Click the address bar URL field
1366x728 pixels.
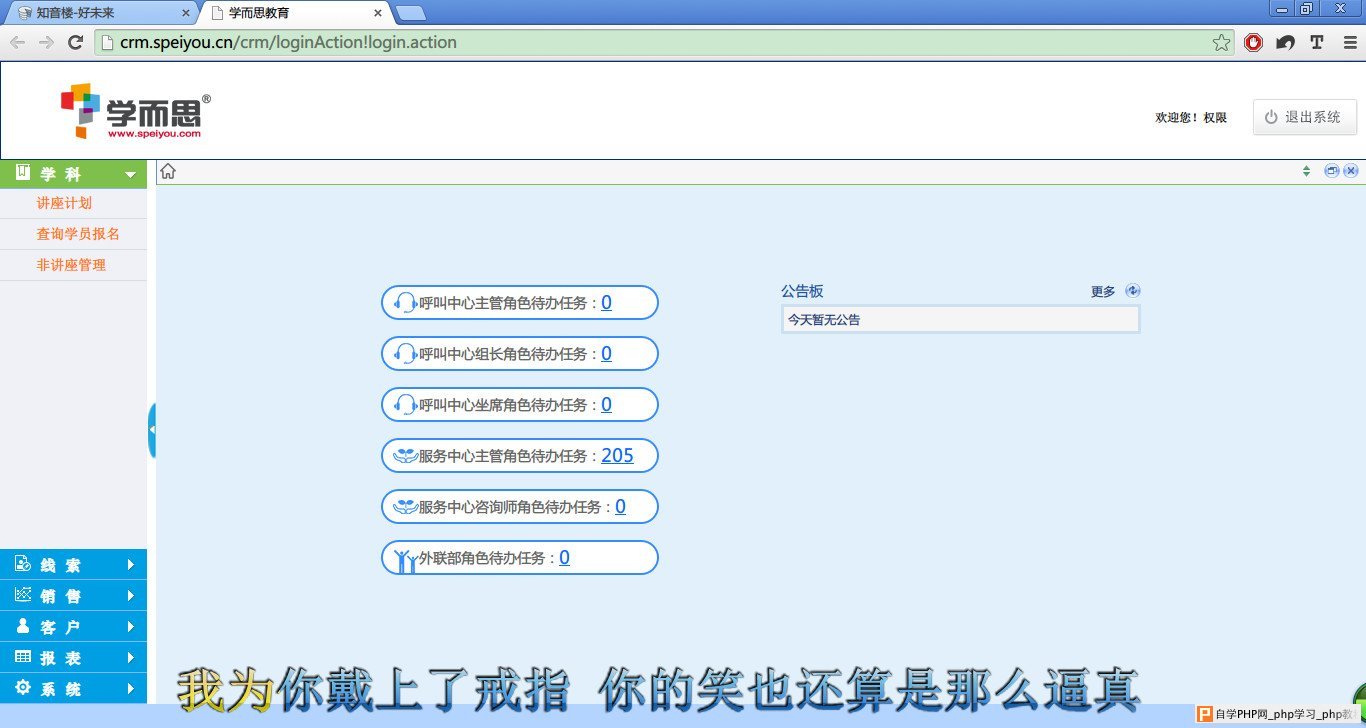point(664,42)
